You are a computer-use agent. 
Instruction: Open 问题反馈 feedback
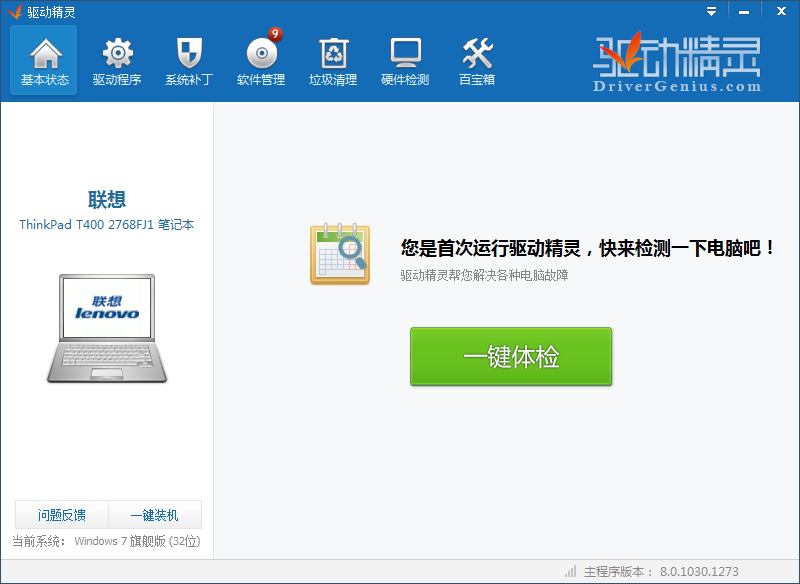coord(62,515)
